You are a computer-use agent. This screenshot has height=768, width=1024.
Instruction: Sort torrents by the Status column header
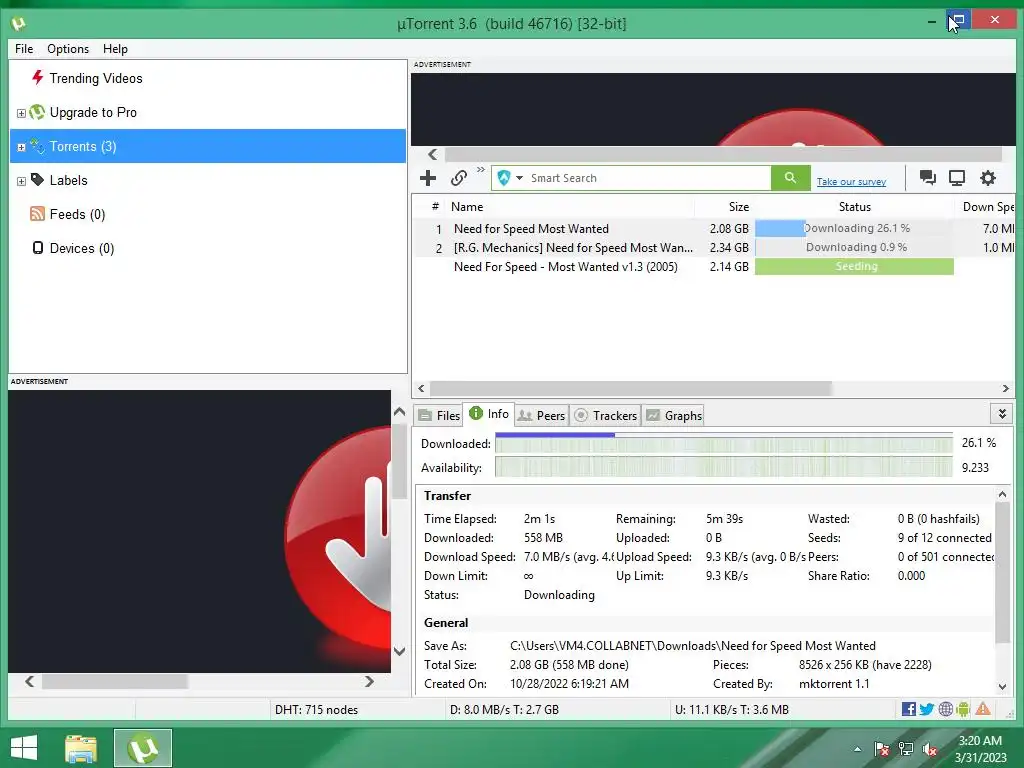[x=854, y=206]
